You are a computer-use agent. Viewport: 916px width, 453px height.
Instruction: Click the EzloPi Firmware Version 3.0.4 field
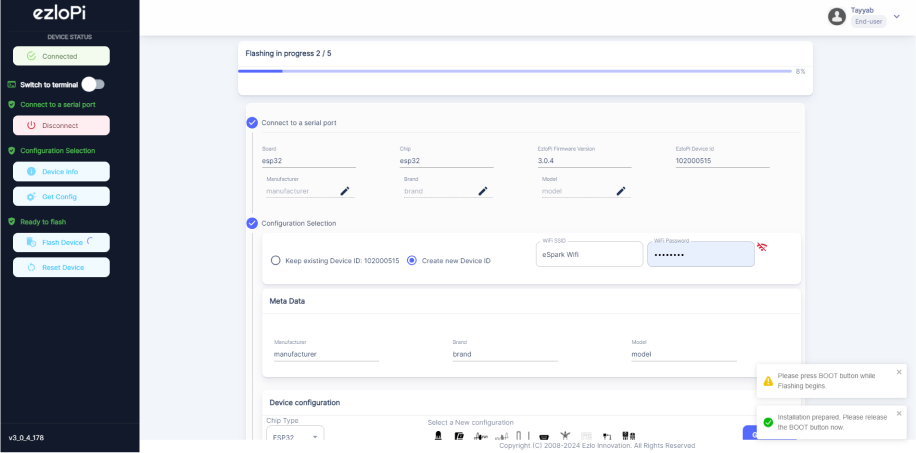click(x=584, y=161)
